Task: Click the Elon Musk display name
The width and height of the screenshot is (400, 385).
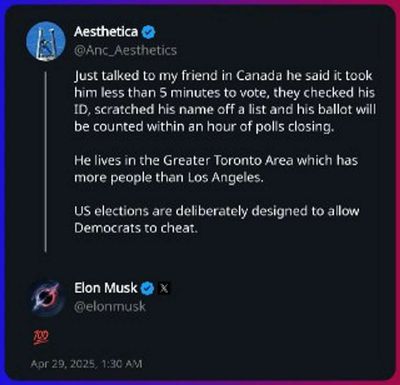Action: coord(106,288)
